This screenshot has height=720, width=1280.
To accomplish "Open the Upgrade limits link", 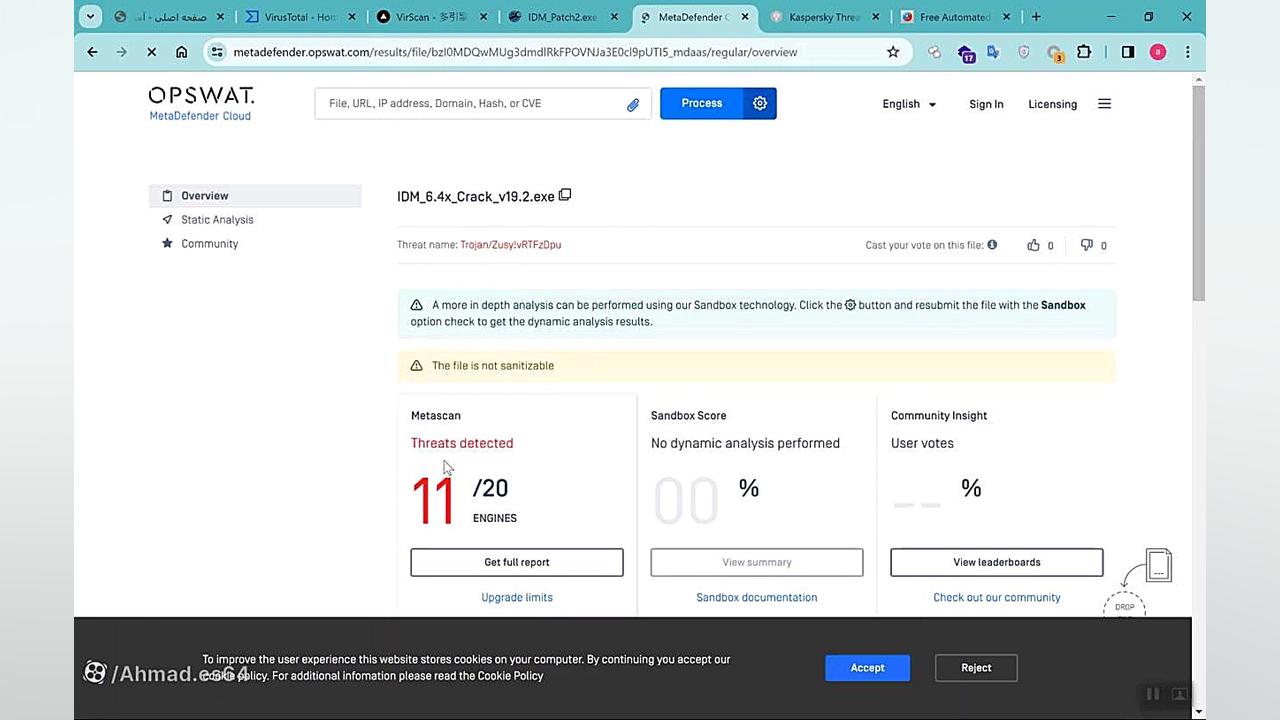I will (x=517, y=597).
